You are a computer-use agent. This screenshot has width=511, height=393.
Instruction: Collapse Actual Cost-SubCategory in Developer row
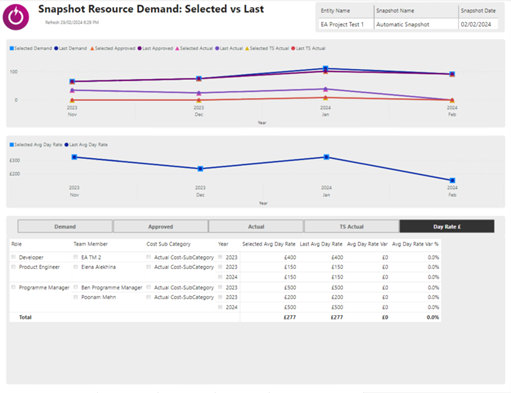pyautogui.click(x=149, y=257)
